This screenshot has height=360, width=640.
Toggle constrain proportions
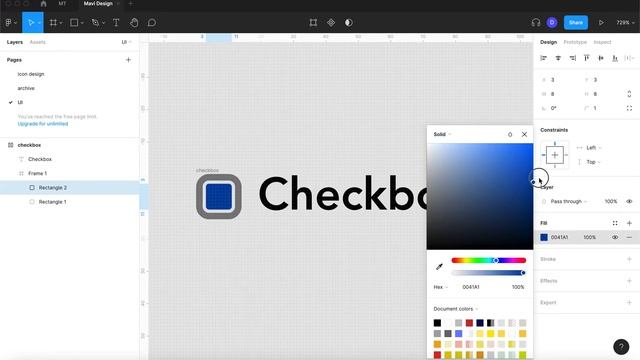tap(629, 94)
